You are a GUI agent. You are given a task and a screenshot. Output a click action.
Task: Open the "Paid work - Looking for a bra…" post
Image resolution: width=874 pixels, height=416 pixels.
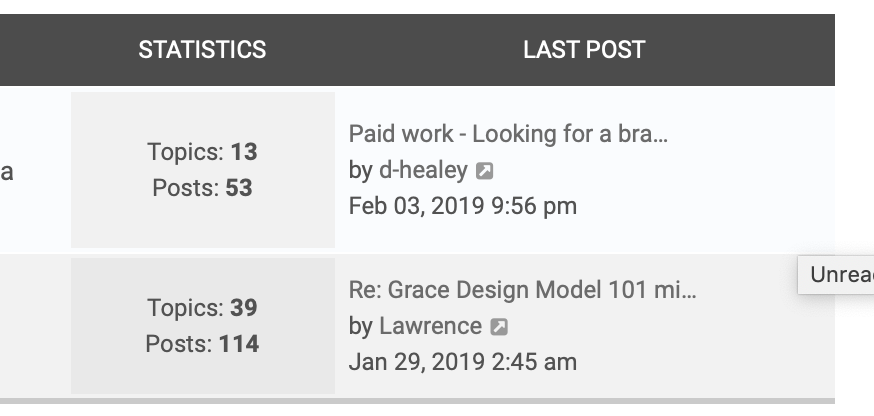coord(507,135)
